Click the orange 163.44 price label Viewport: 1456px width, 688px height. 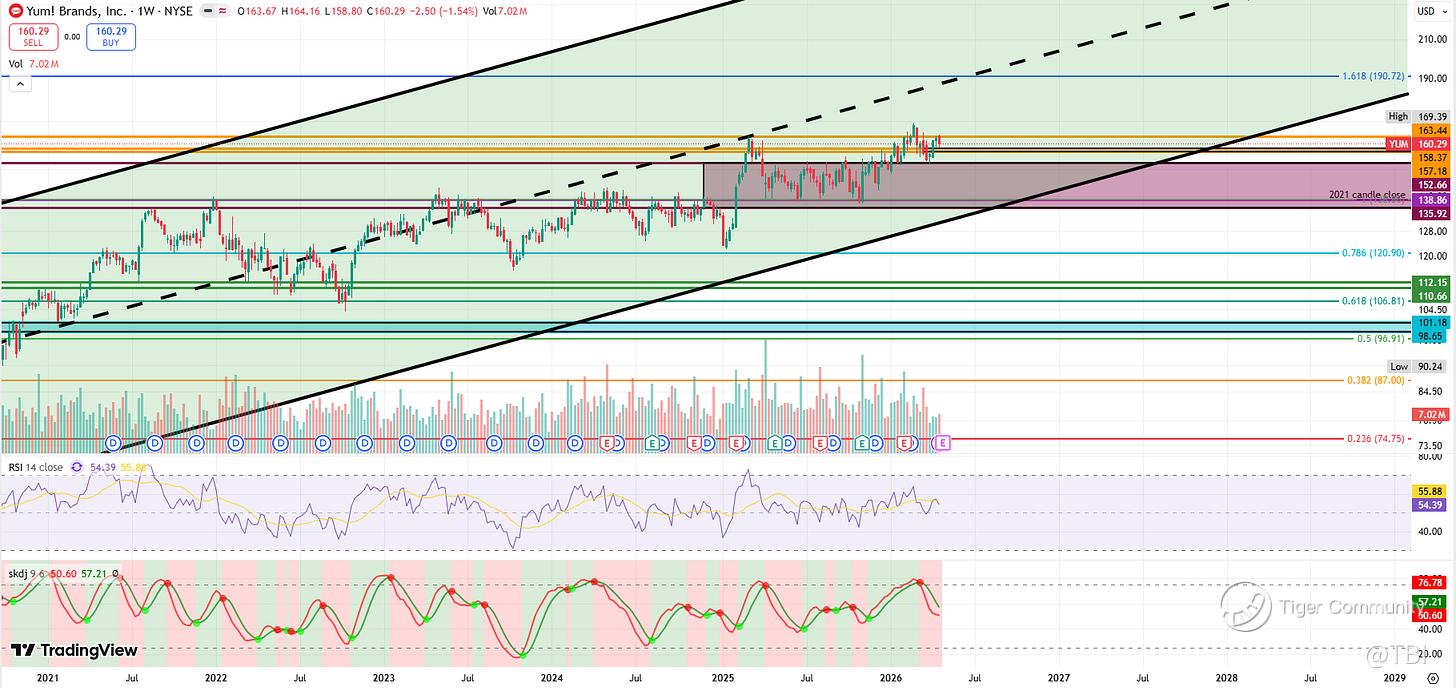(x=1431, y=131)
